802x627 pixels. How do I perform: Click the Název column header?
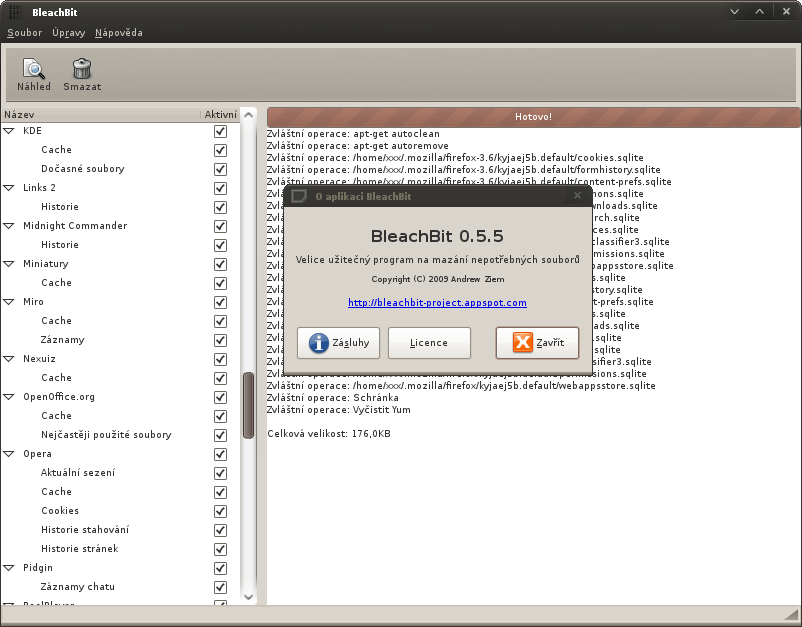[101, 115]
